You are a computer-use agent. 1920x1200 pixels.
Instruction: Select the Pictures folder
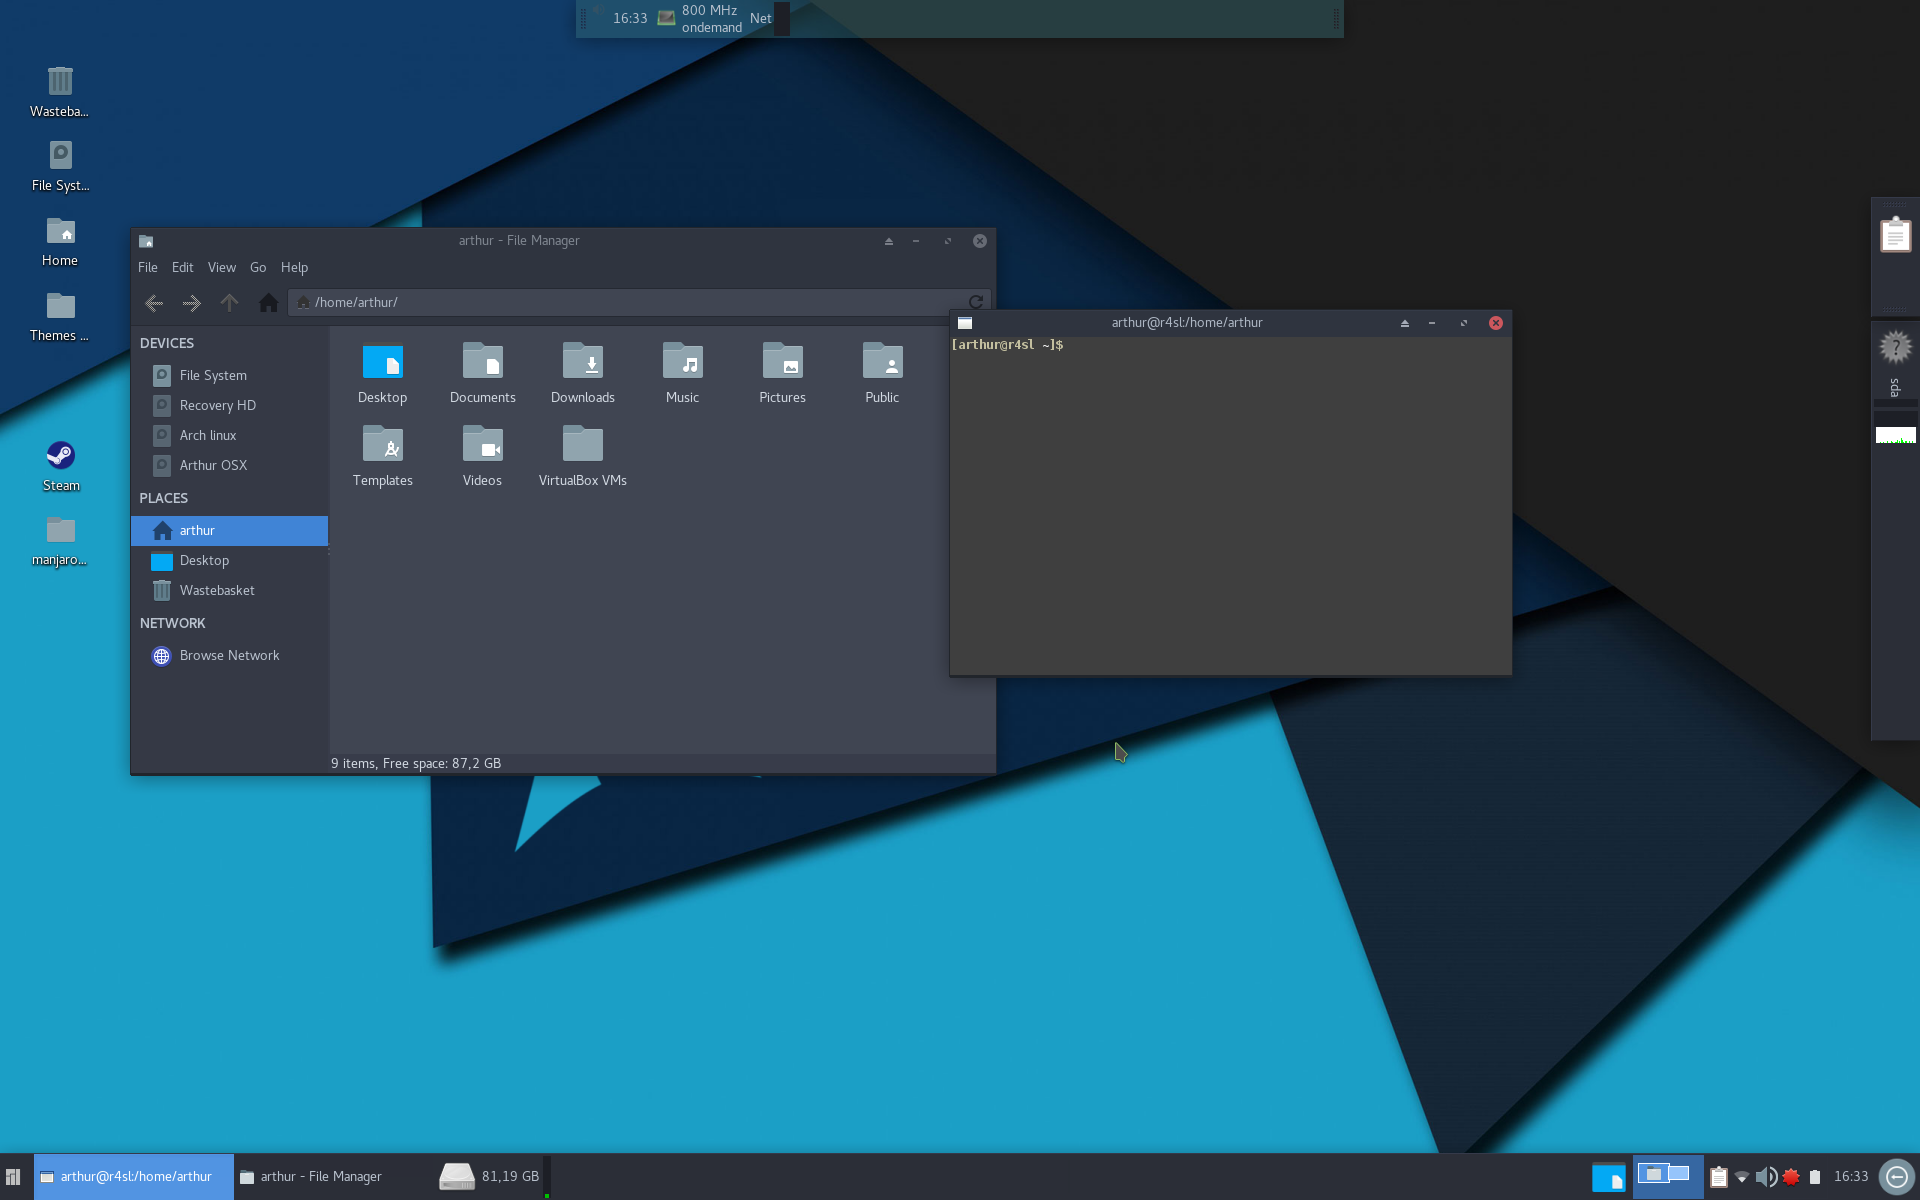(x=783, y=373)
